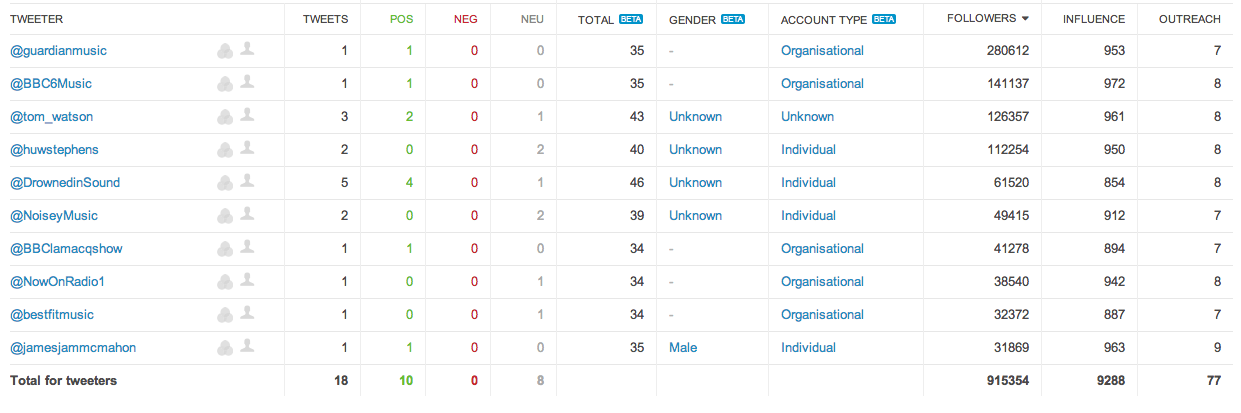Screen dimensions: 1241x413
Task: Click the BETA badge next to TOTAL
Action: click(x=631, y=19)
